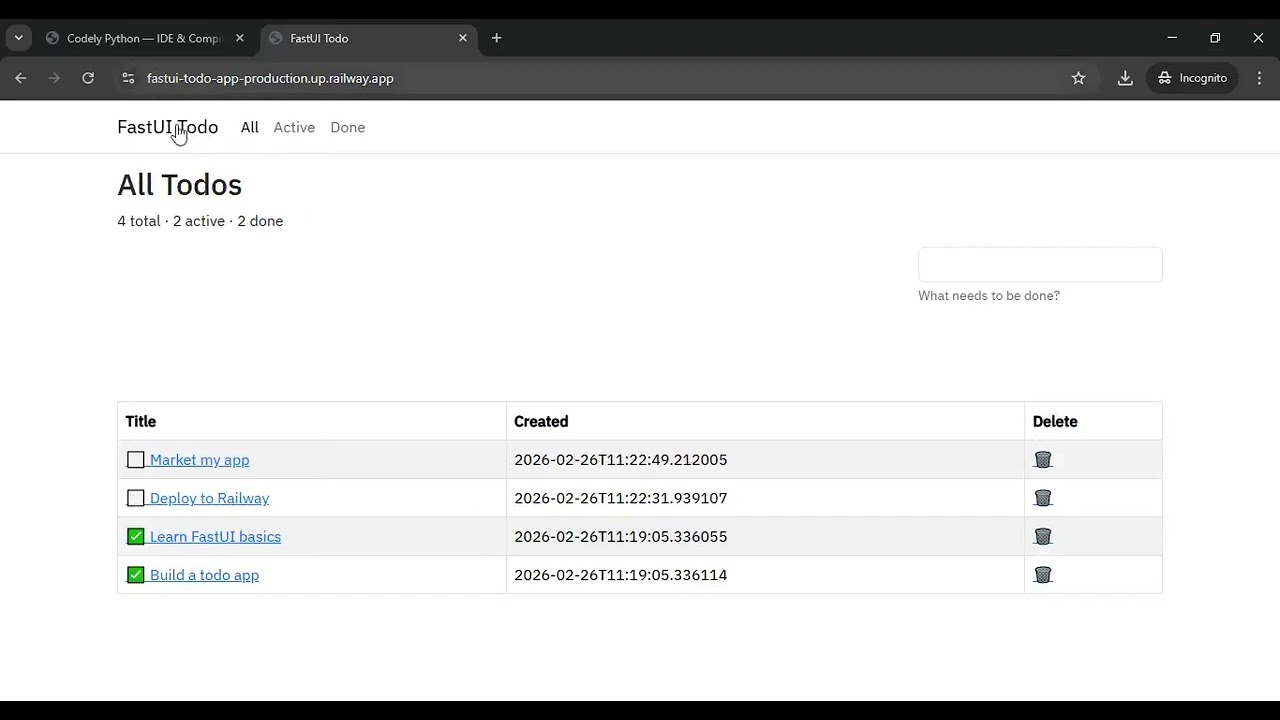1280x720 pixels.
Task: Show All todos in navbar
Action: [250, 127]
